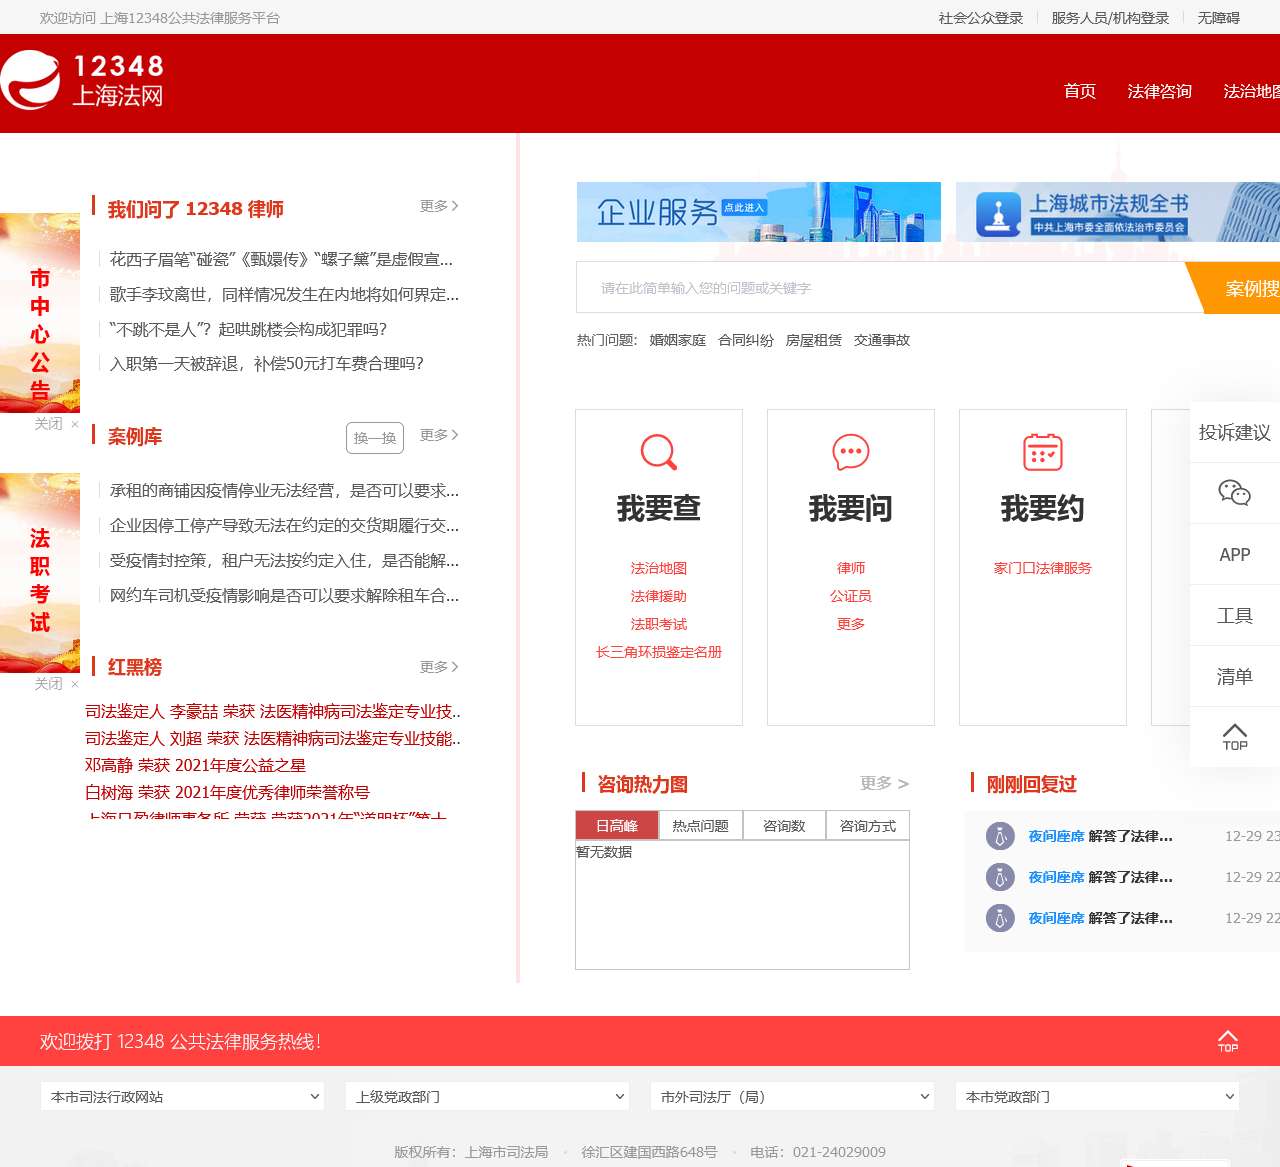1280x1167 pixels.
Task: Open 首页 in the navigation bar
Action: click(1080, 91)
